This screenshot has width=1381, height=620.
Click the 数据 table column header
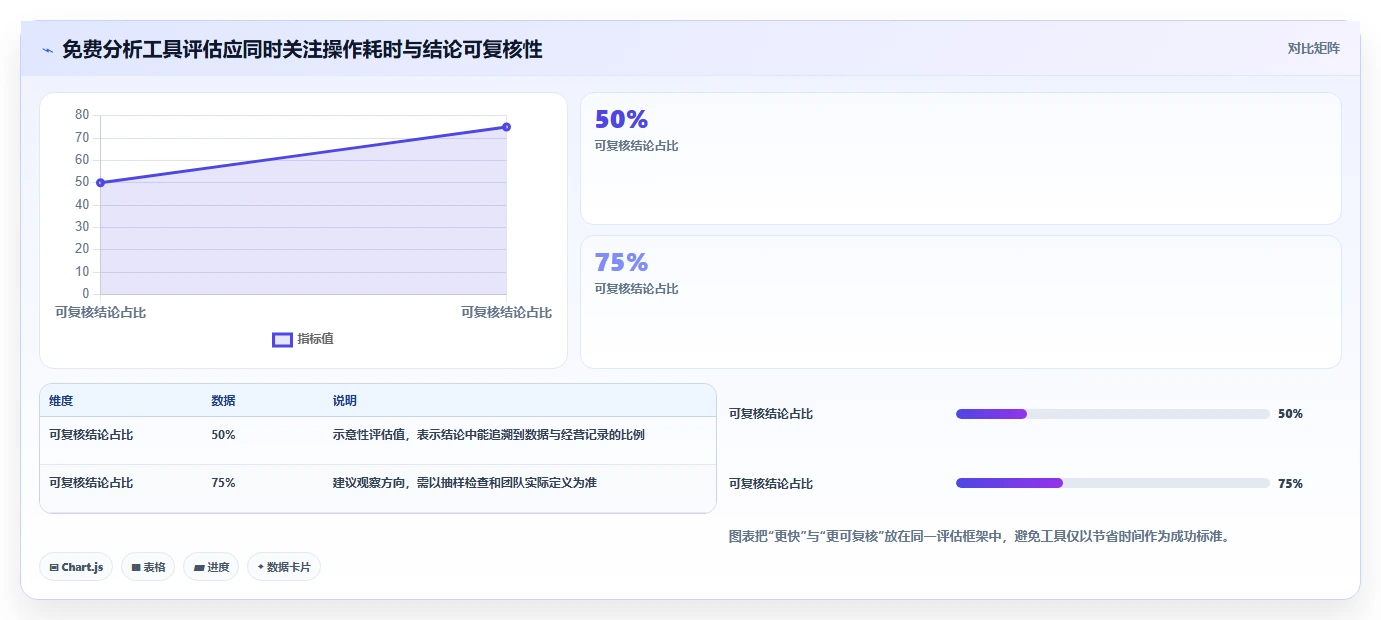223,401
